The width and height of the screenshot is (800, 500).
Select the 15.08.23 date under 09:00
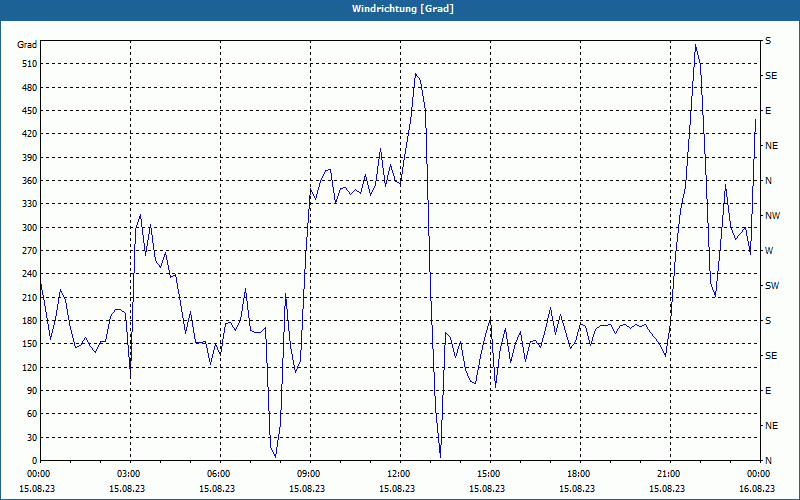click(307, 488)
